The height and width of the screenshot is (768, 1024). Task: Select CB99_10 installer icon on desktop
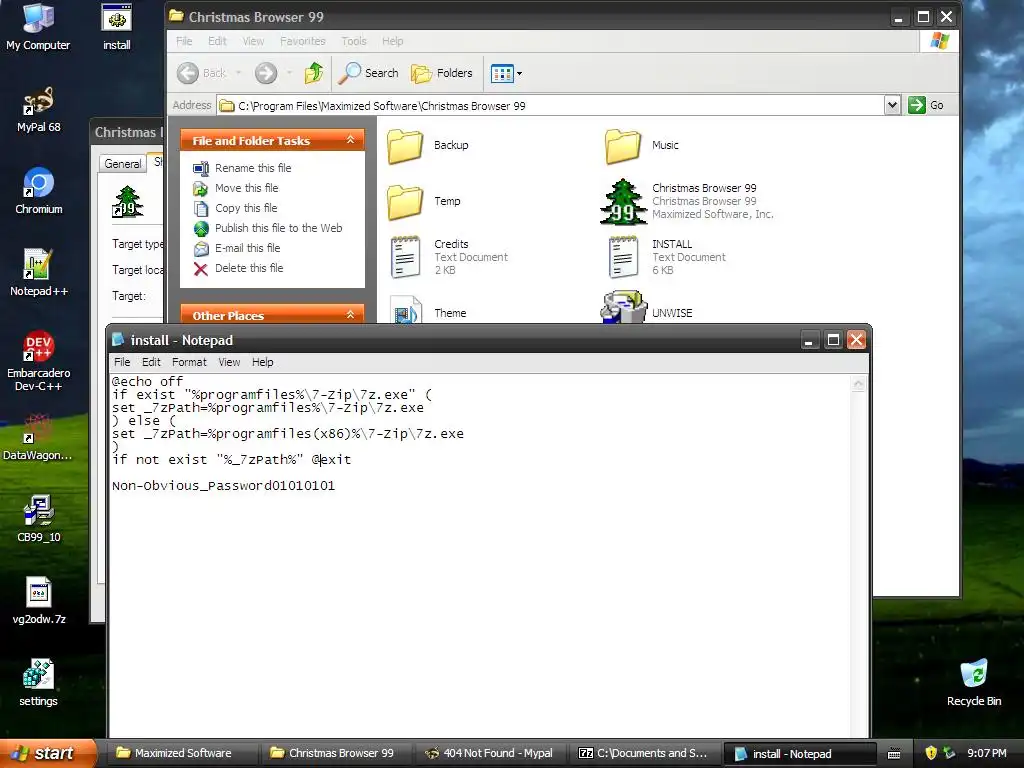(39, 519)
